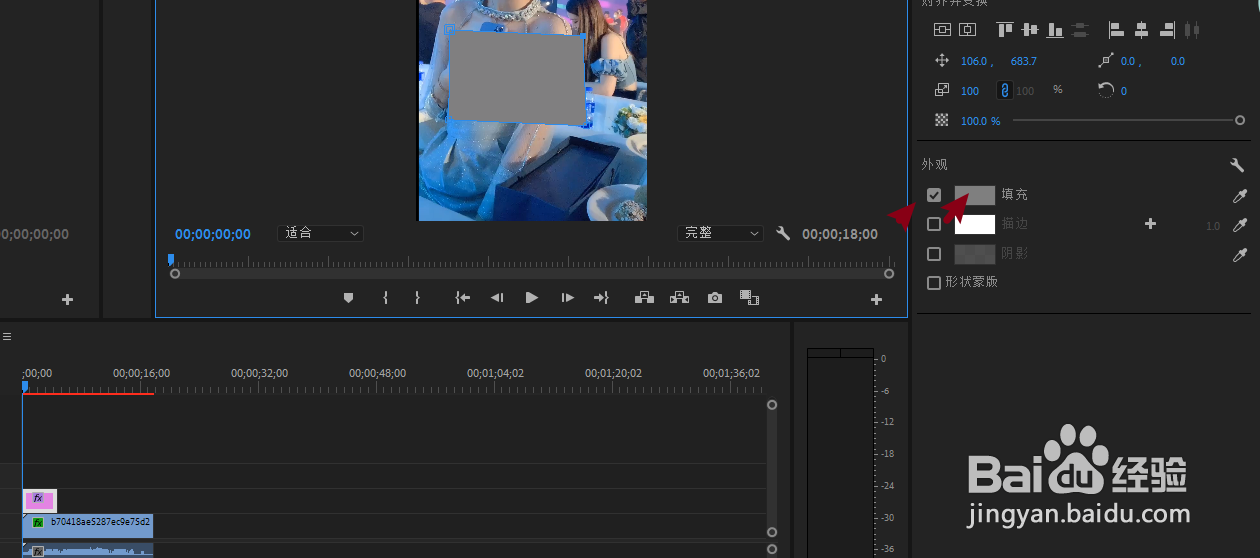Click align horizontal center icon

click(x=1141, y=30)
